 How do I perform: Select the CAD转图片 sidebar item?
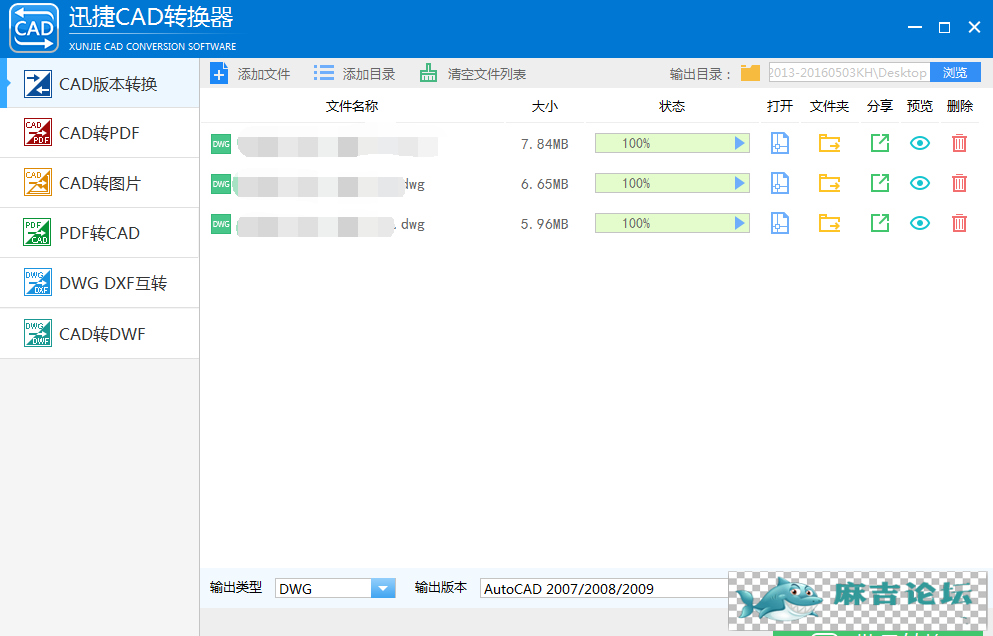[99, 183]
